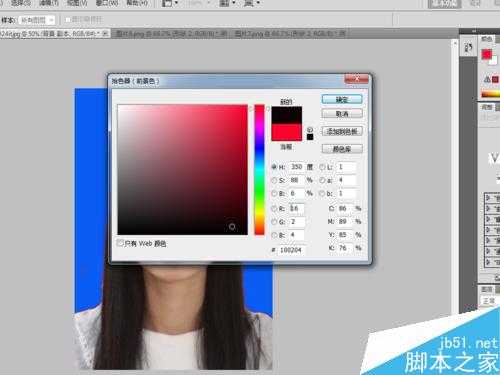Open the 窗口(W) menu

point(107,3)
